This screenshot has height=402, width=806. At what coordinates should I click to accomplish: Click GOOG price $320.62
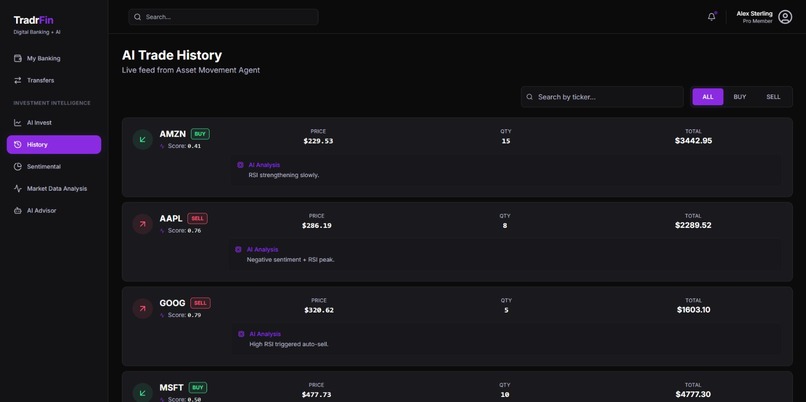319,310
